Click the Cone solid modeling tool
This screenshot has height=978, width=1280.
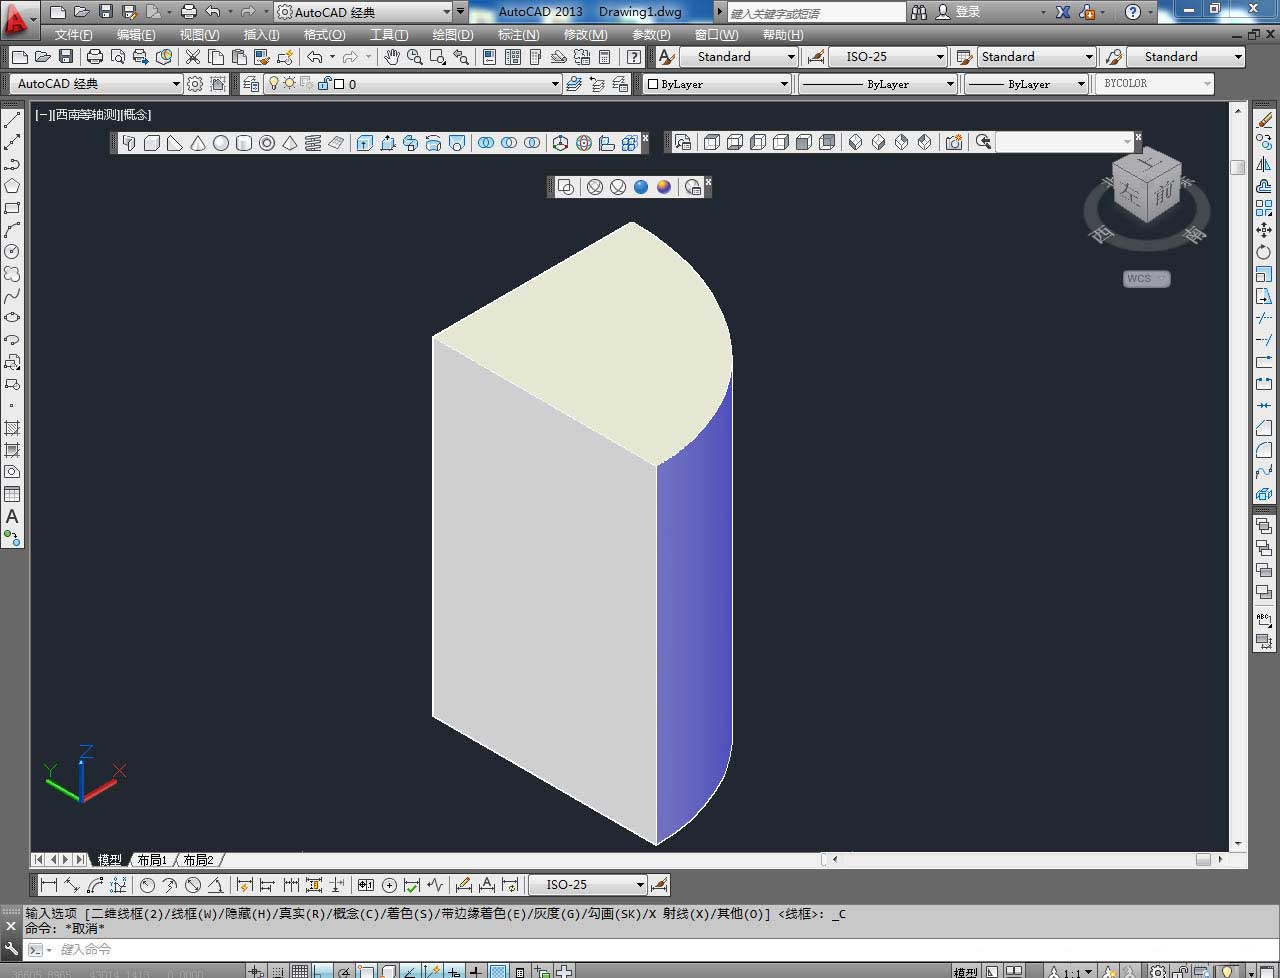pyautogui.click(x=198, y=143)
